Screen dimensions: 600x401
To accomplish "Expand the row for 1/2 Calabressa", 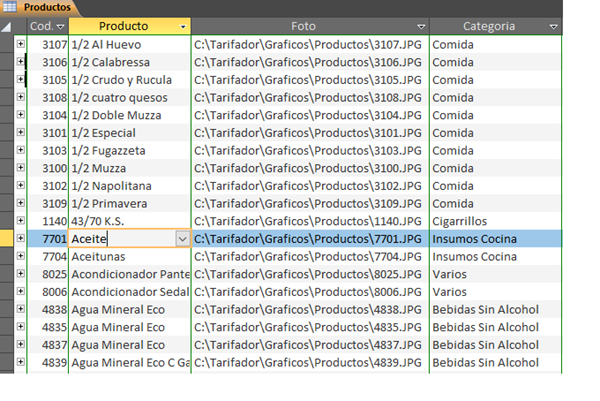I will tap(21, 62).
